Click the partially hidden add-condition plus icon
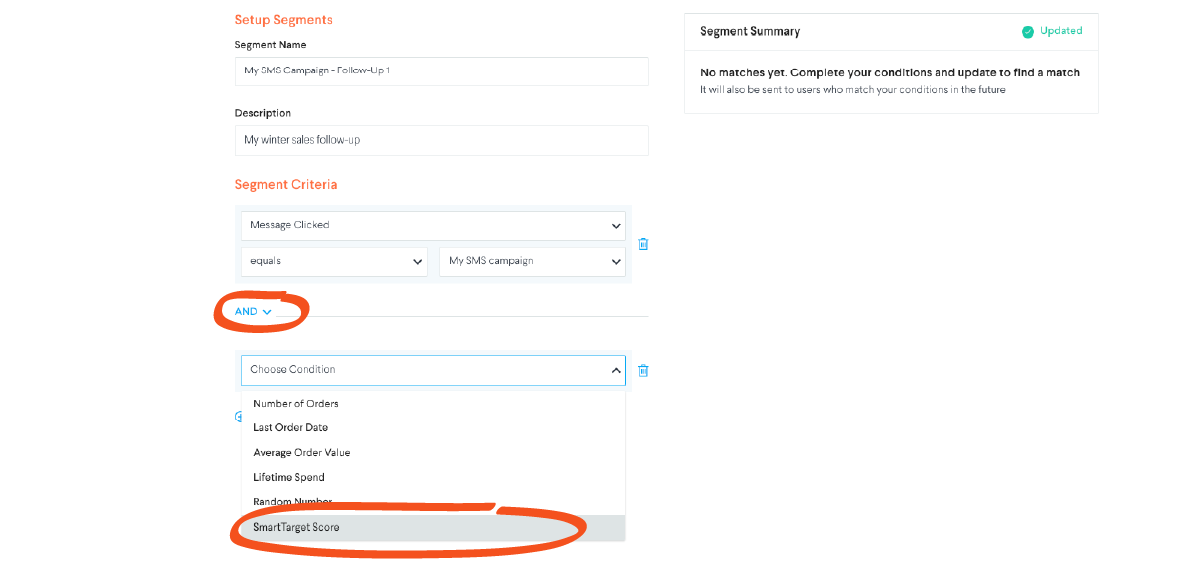The width and height of the screenshot is (1200, 563). [238, 417]
